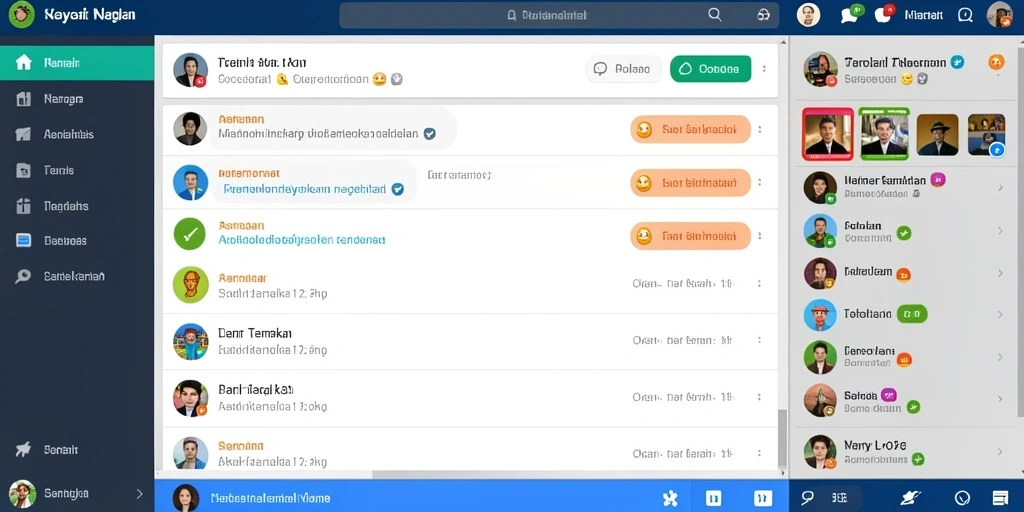
Task: Expand the chevron on the Saloia contact
Action: pyautogui.click(x=1000, y=400)
